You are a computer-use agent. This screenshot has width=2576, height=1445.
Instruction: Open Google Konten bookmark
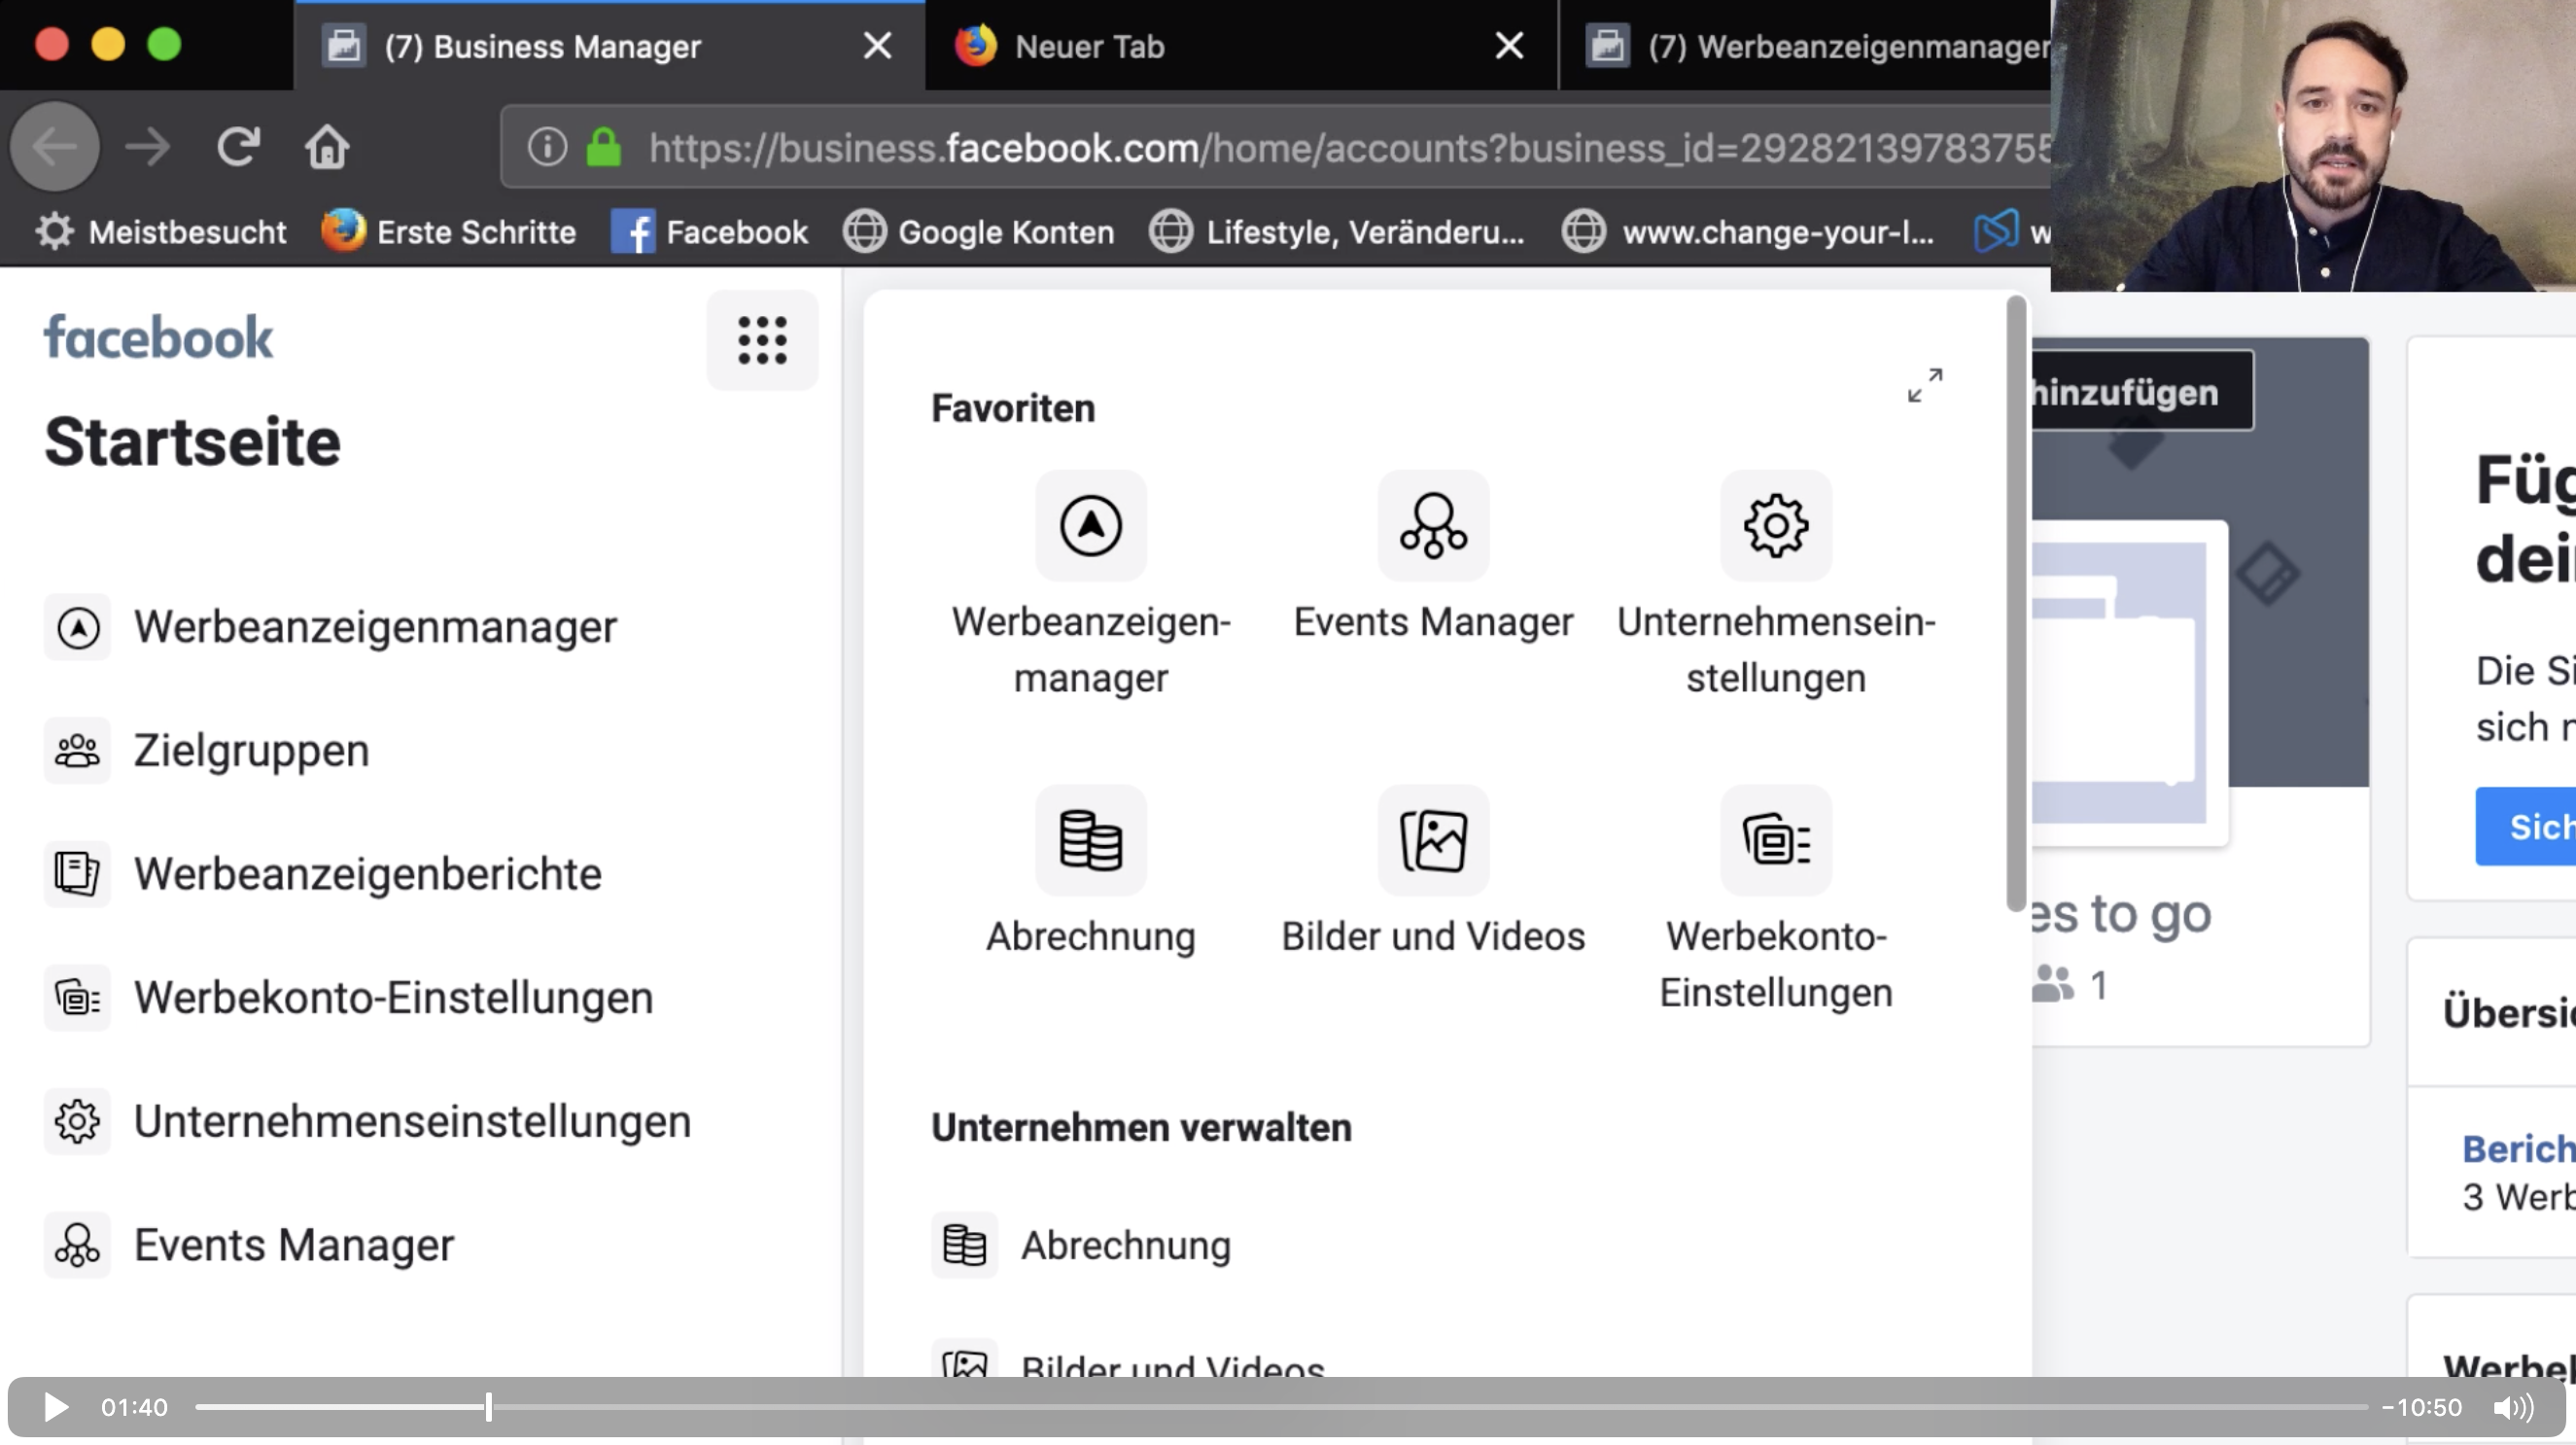(978, 232)
